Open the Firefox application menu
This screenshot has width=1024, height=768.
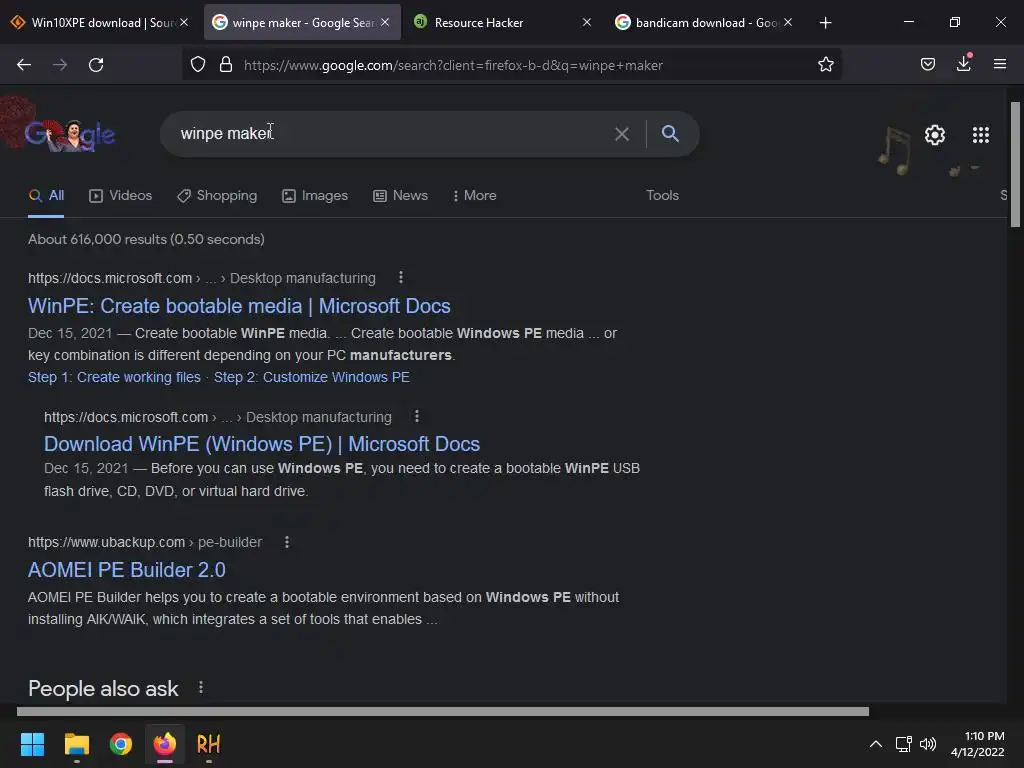click(1000, 64)
